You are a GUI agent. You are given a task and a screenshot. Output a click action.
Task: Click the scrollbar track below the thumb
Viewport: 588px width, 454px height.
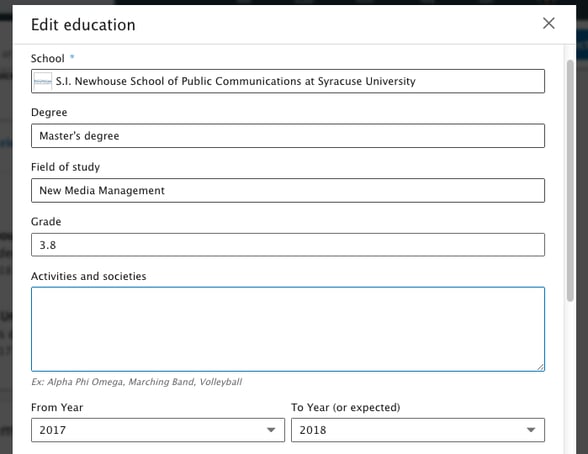pyautogui.click(x=570, y=377)
